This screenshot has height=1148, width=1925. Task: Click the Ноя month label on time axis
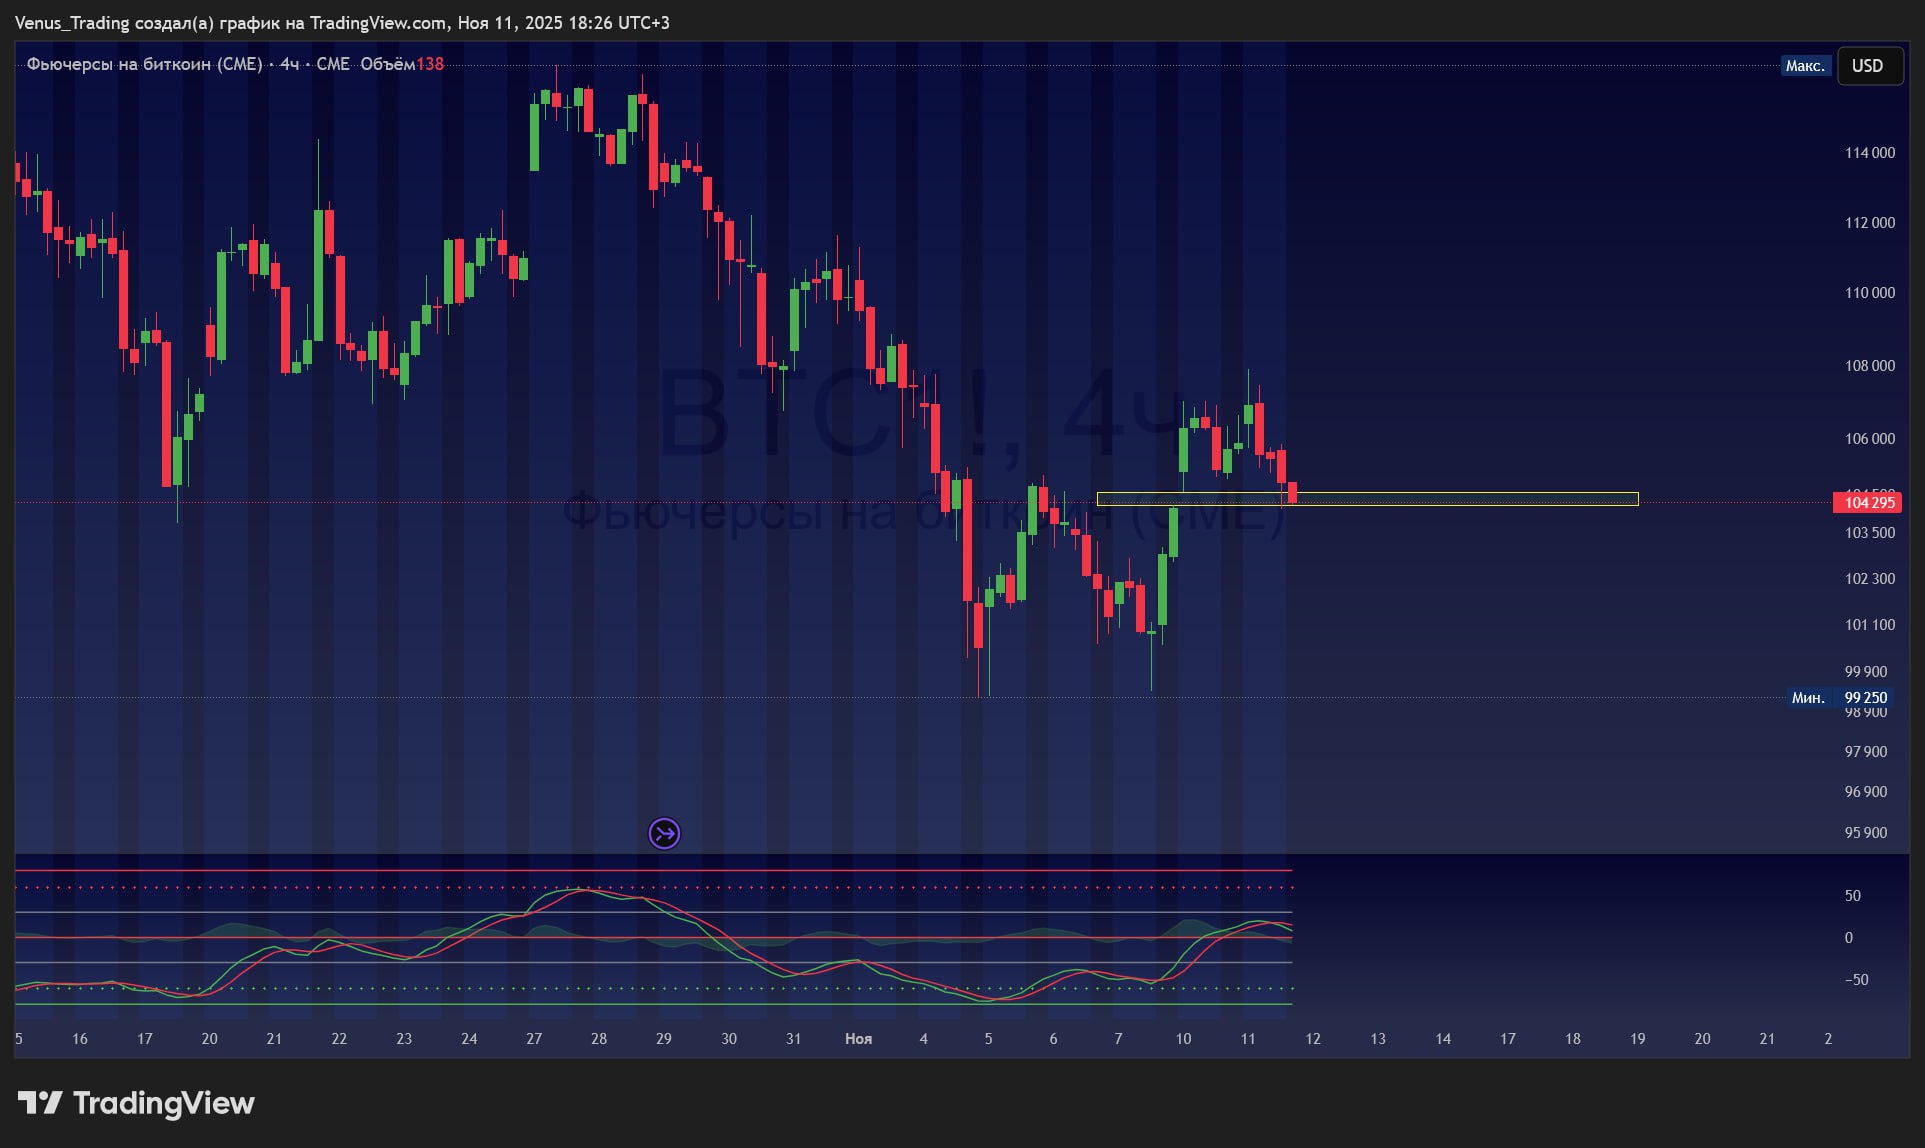pyautogui.click(x=858, y=1039)
